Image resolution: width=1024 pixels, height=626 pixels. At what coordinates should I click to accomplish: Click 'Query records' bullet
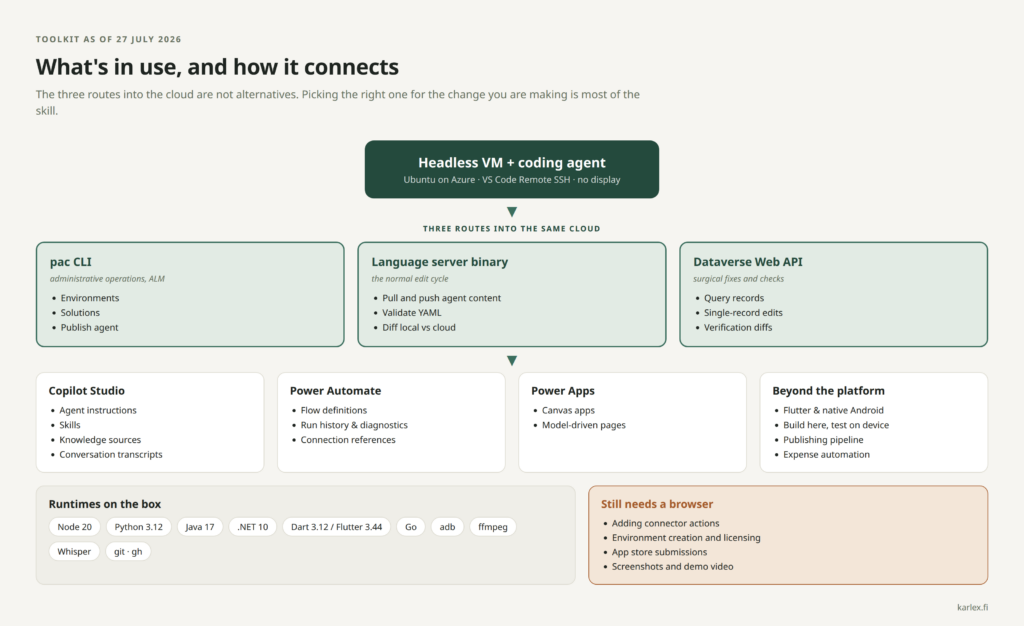point(734,298)
